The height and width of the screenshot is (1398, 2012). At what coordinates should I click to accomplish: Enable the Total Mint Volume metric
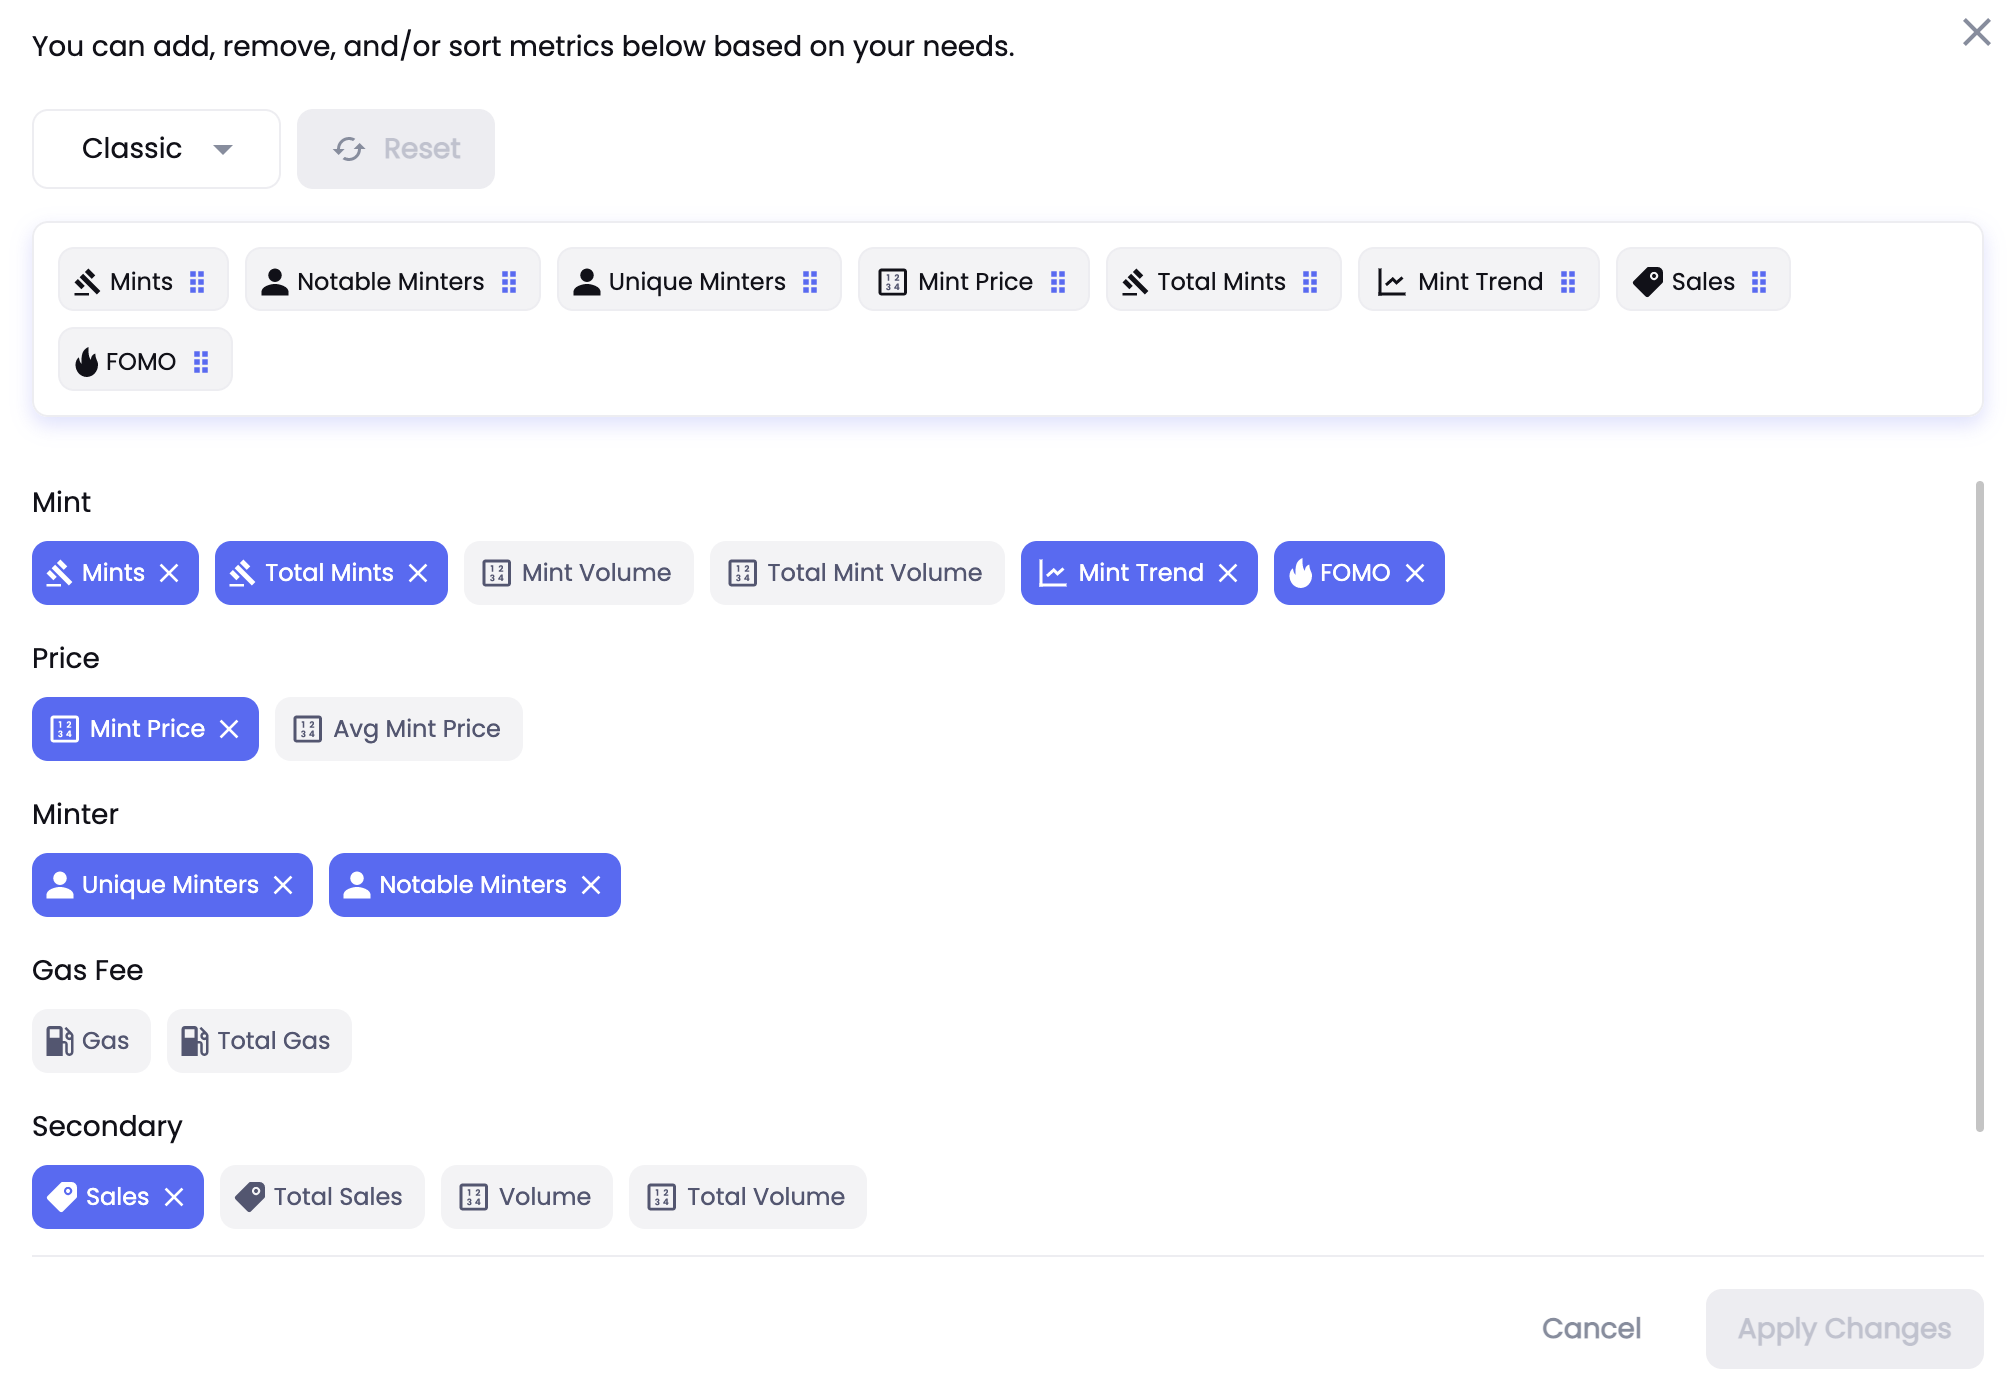point(856,573)
